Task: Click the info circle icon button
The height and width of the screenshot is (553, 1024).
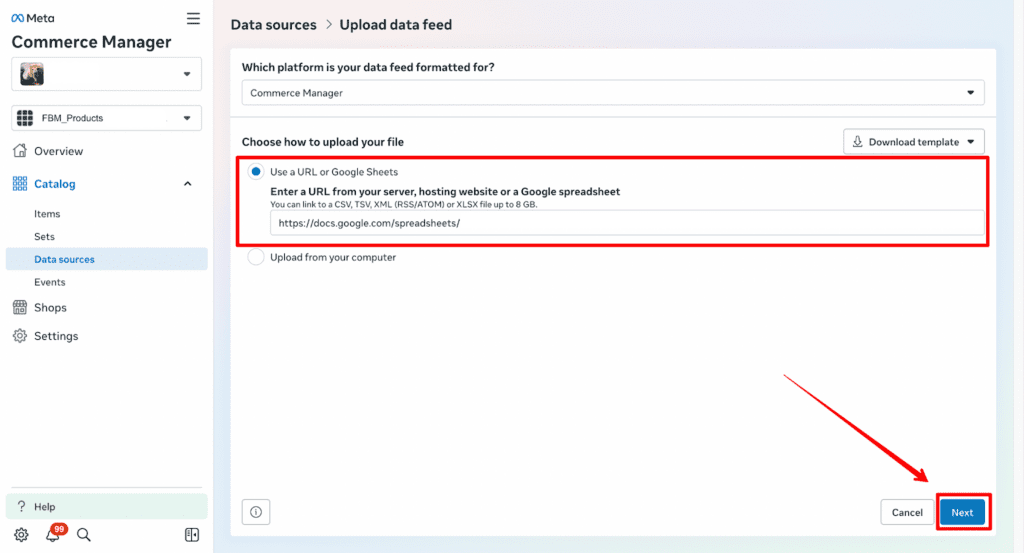Action: [256, 512]
